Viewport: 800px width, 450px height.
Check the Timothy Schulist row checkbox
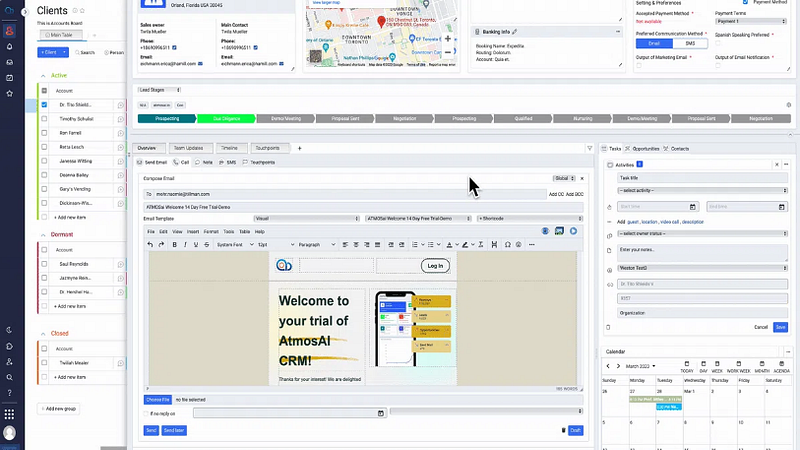44,119
